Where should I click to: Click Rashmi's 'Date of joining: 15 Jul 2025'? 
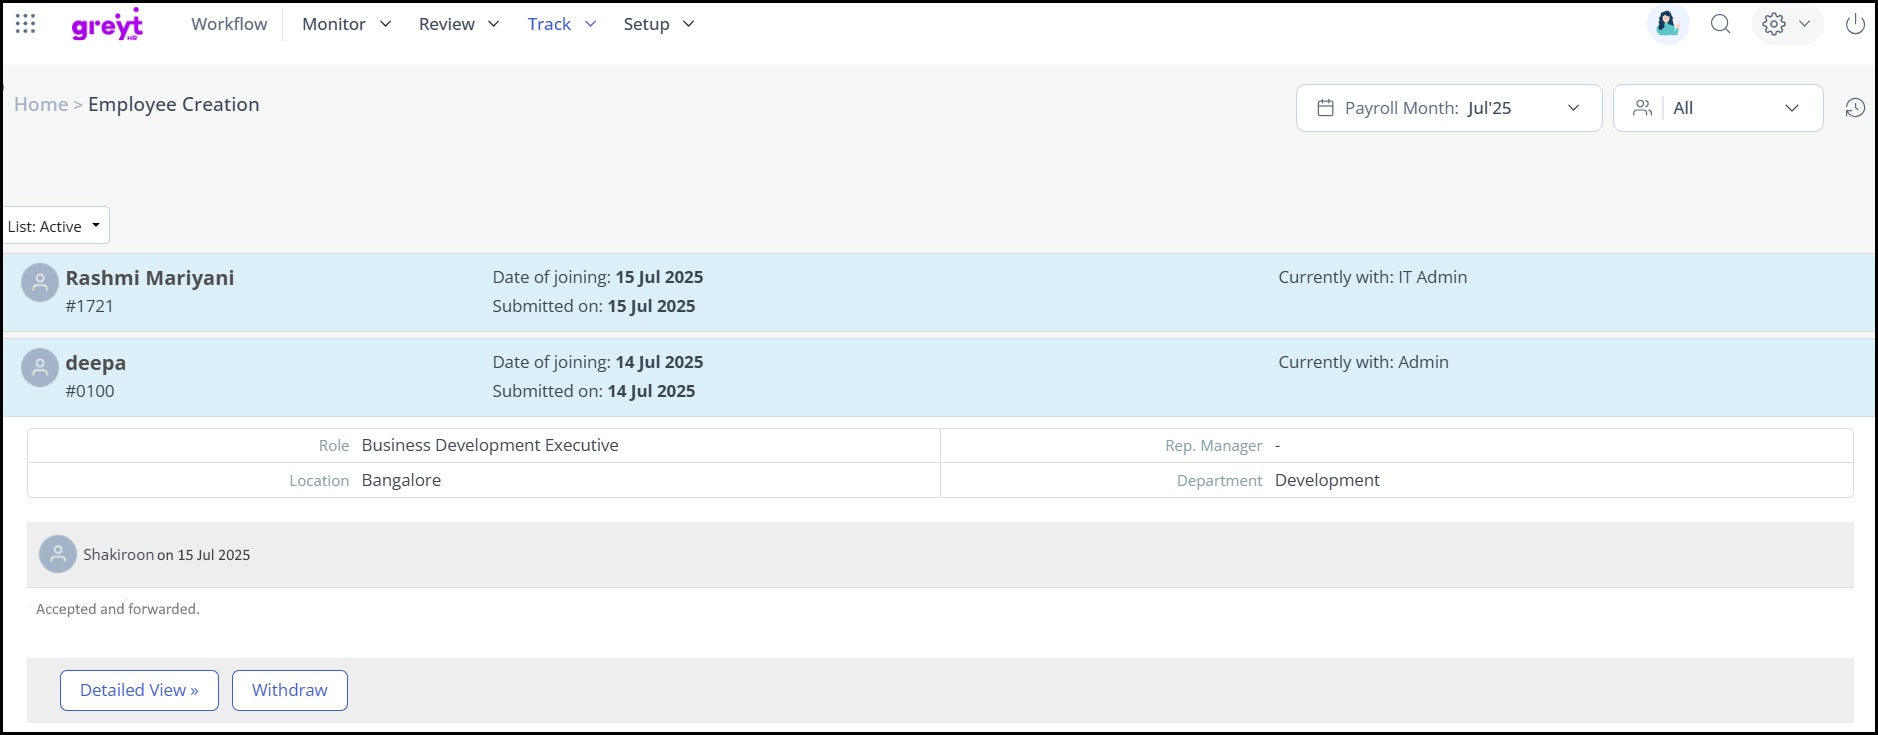pyautogui.click(x=597, y=277)
